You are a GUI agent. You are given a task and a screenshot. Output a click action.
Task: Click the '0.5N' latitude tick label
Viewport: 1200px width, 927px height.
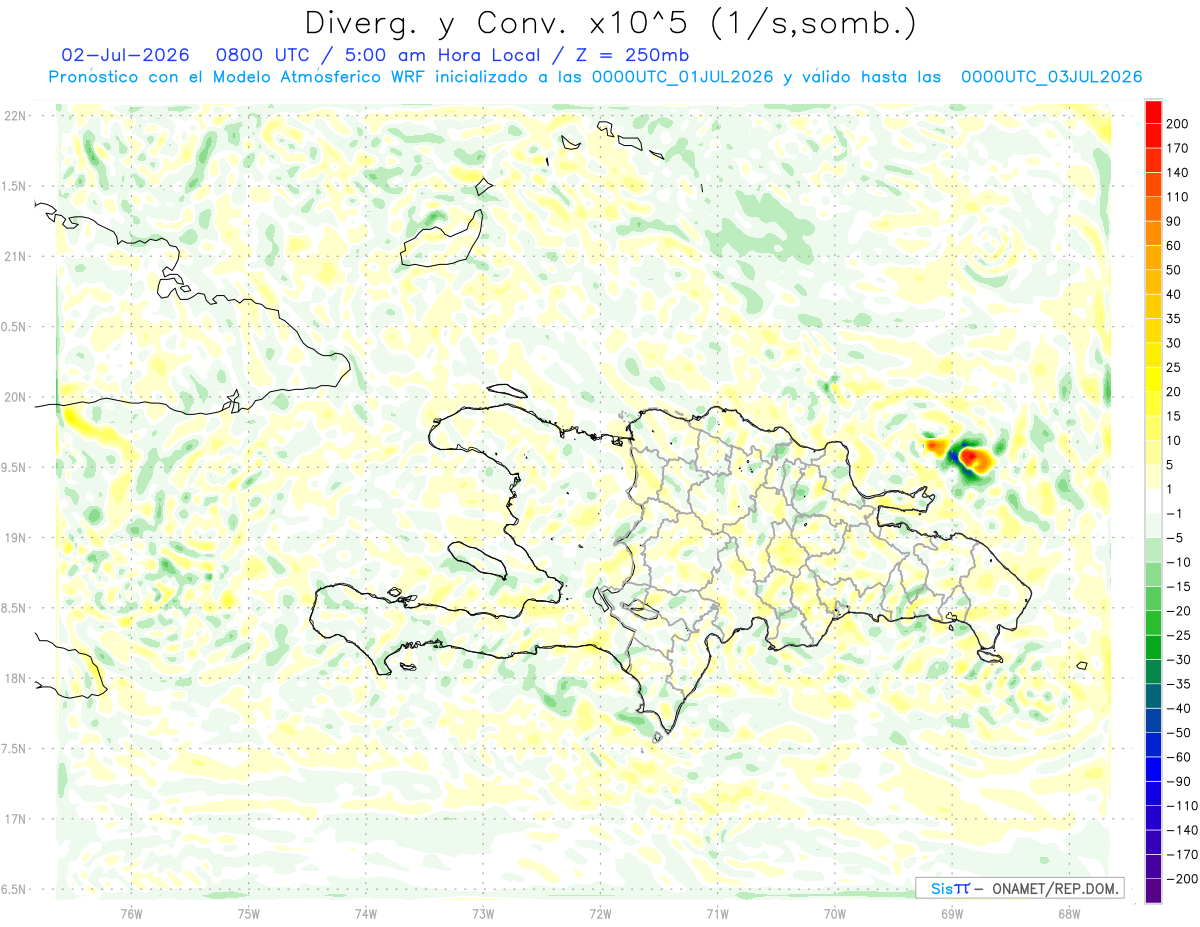(x=14, y=327)
